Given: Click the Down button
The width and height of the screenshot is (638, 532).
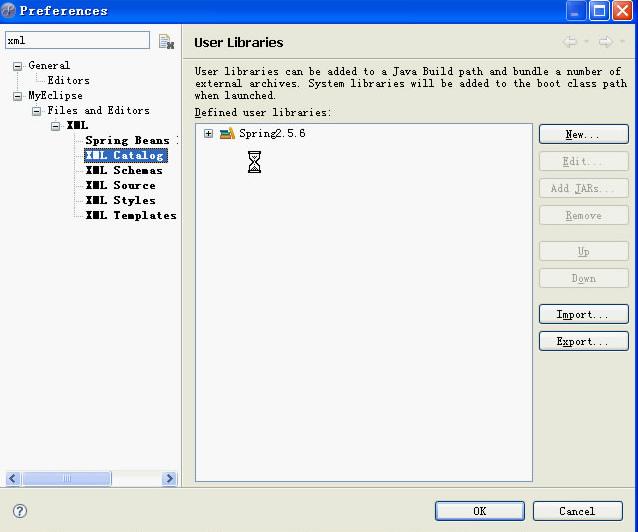Looking at the screenshot, I should coord(583,278).
